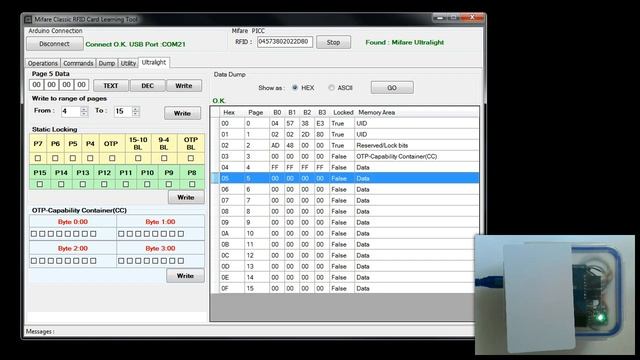The width and height of the screenshot is (640, 360).
Task: Toggle last bit checkbox of Byte 3
Action: 181,260
